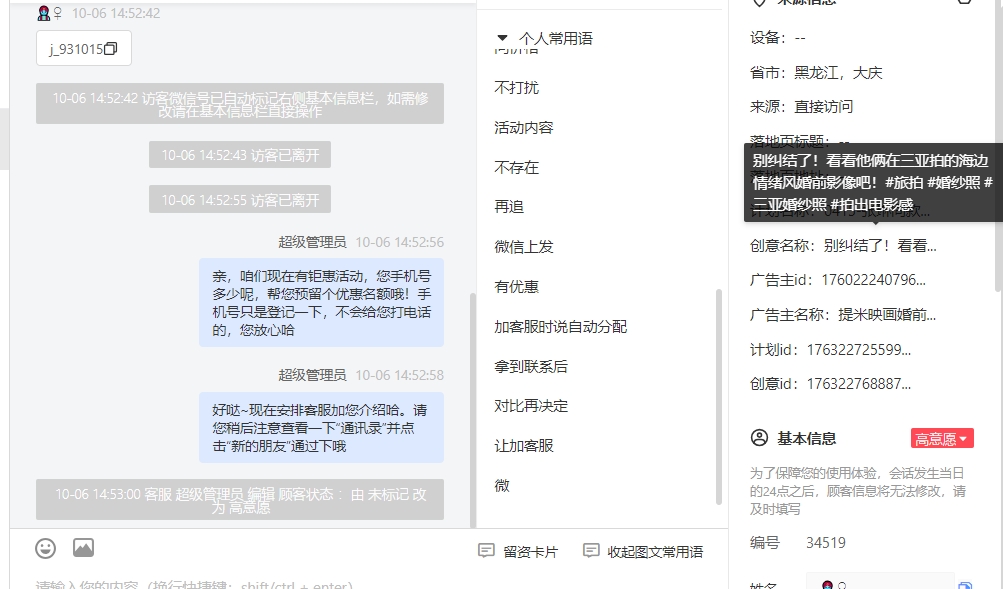Select the 不存在 quick phrase

pyautogui.click(x=517, y=168)
